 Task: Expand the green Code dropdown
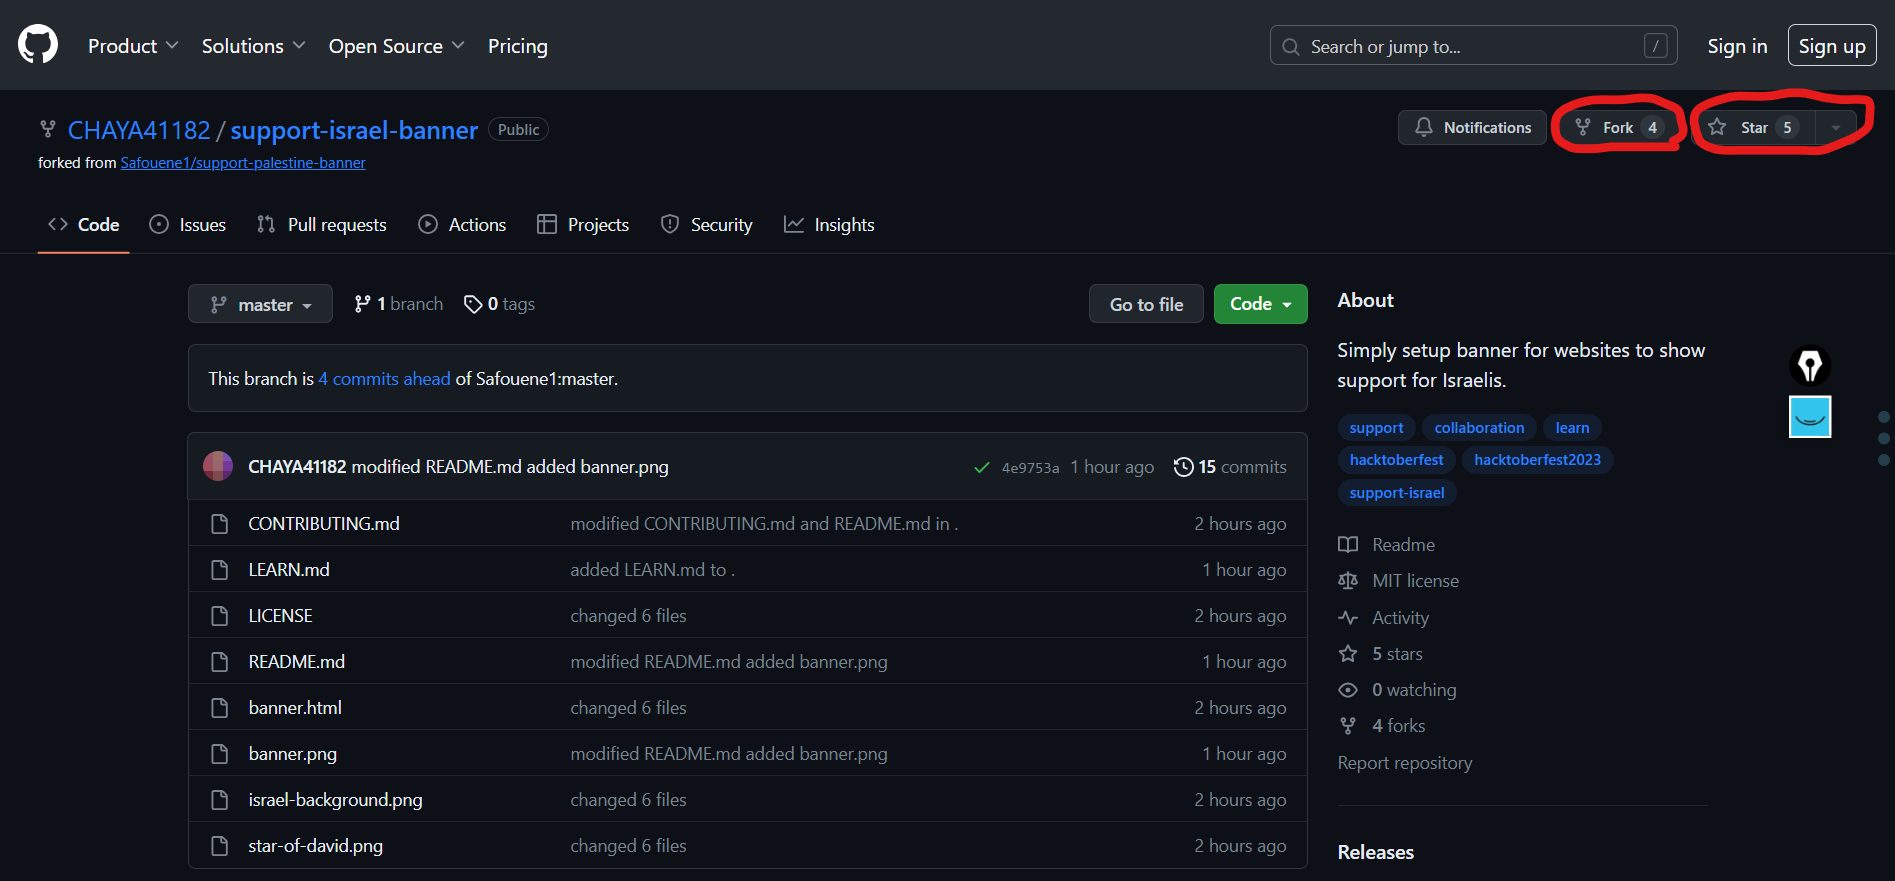[1260, 304]
